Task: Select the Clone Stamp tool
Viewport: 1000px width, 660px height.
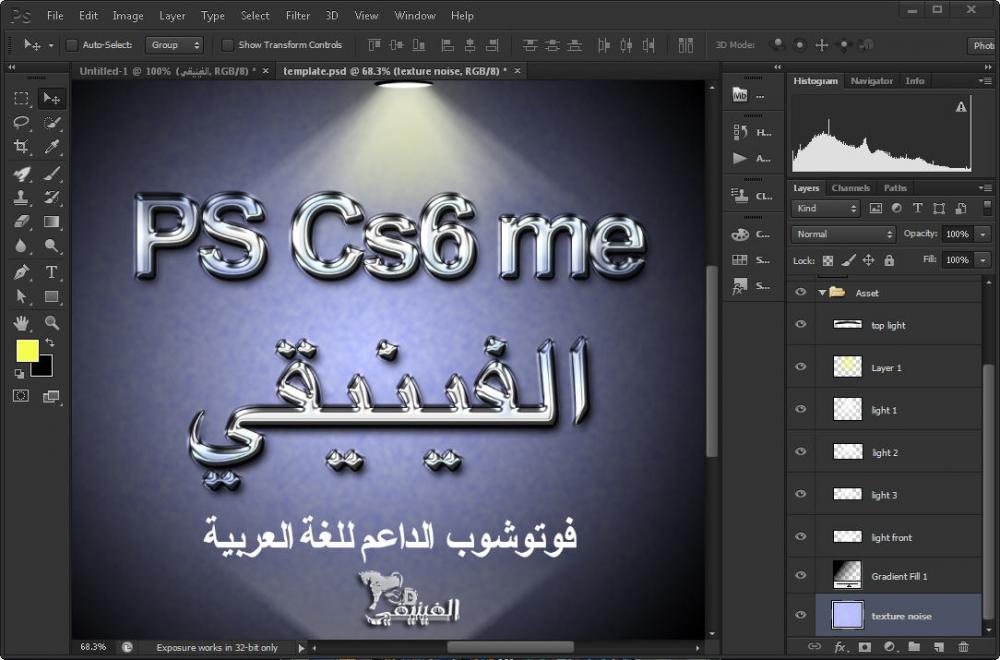Action: [22, 198]
